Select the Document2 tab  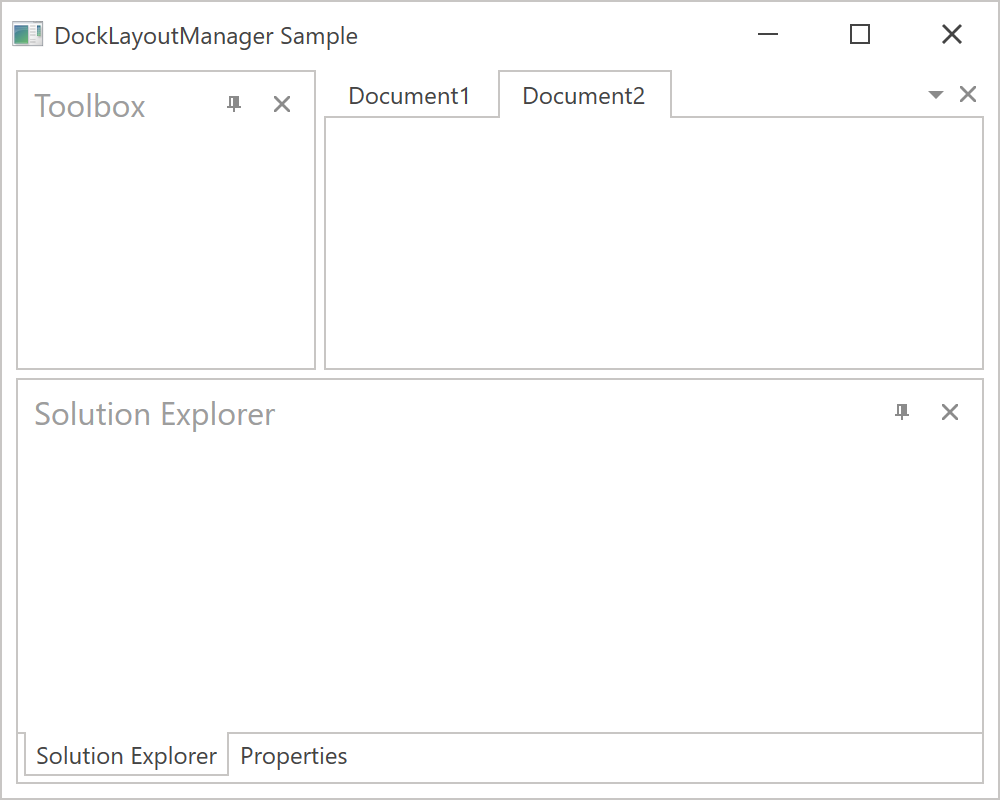click(584, 96)
